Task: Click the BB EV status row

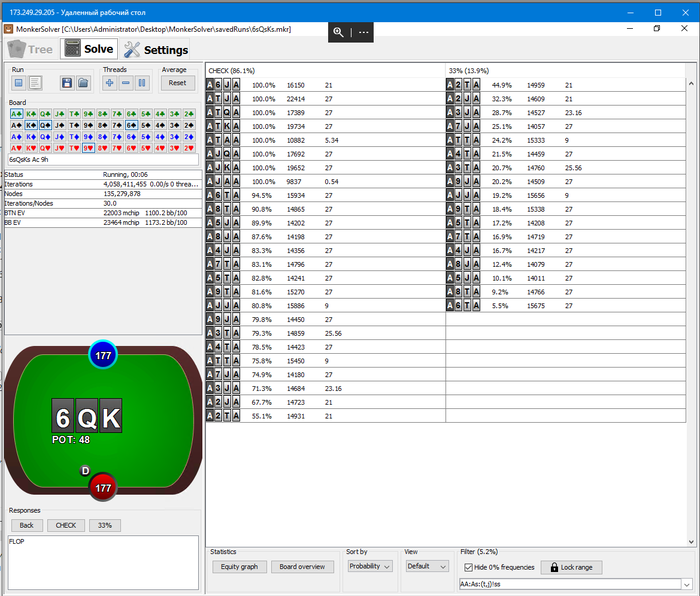Action: click(103, 222)
